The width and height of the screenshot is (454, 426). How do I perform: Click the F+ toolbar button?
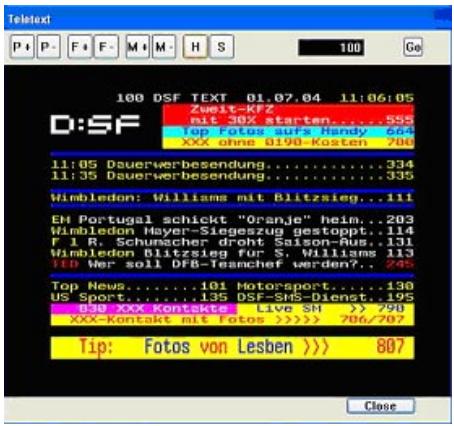pos(80,47)
